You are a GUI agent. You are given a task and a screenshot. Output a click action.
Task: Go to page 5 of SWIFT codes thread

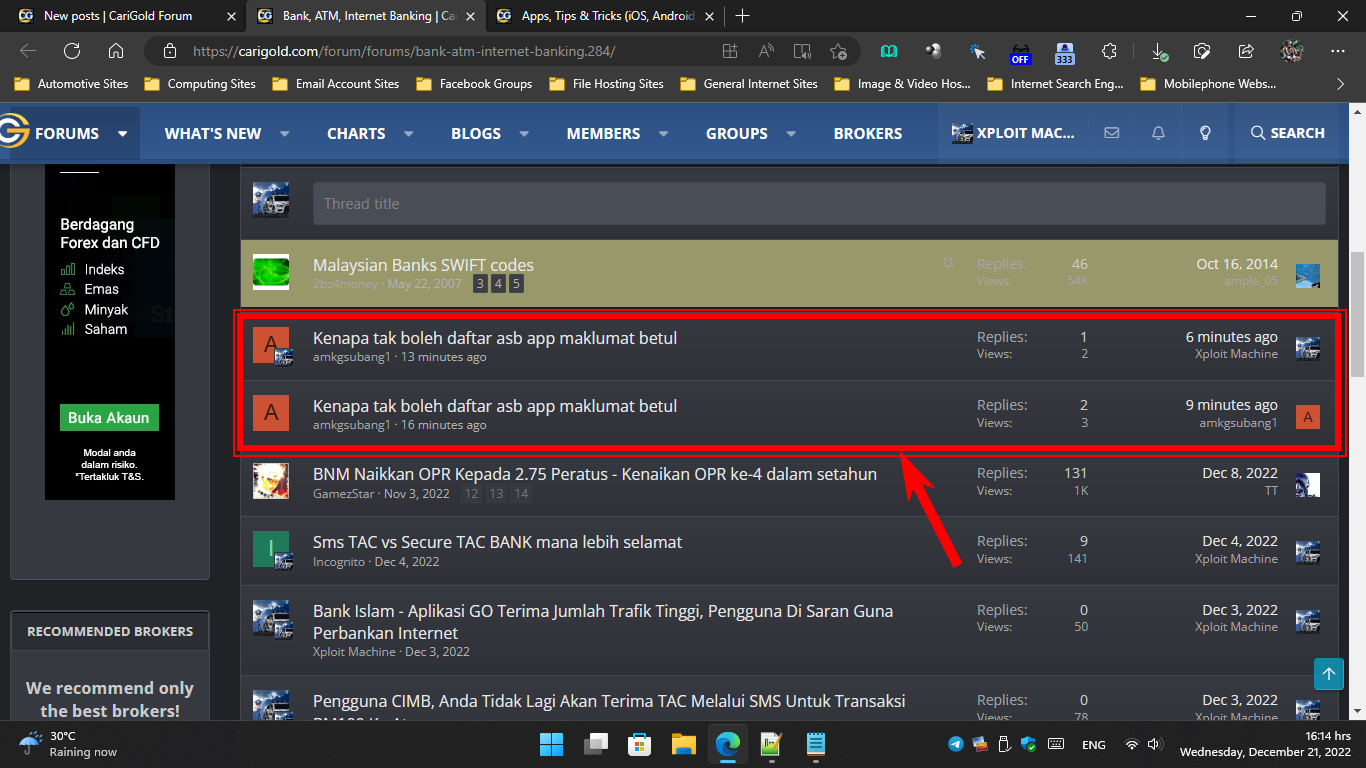[516, 285]
